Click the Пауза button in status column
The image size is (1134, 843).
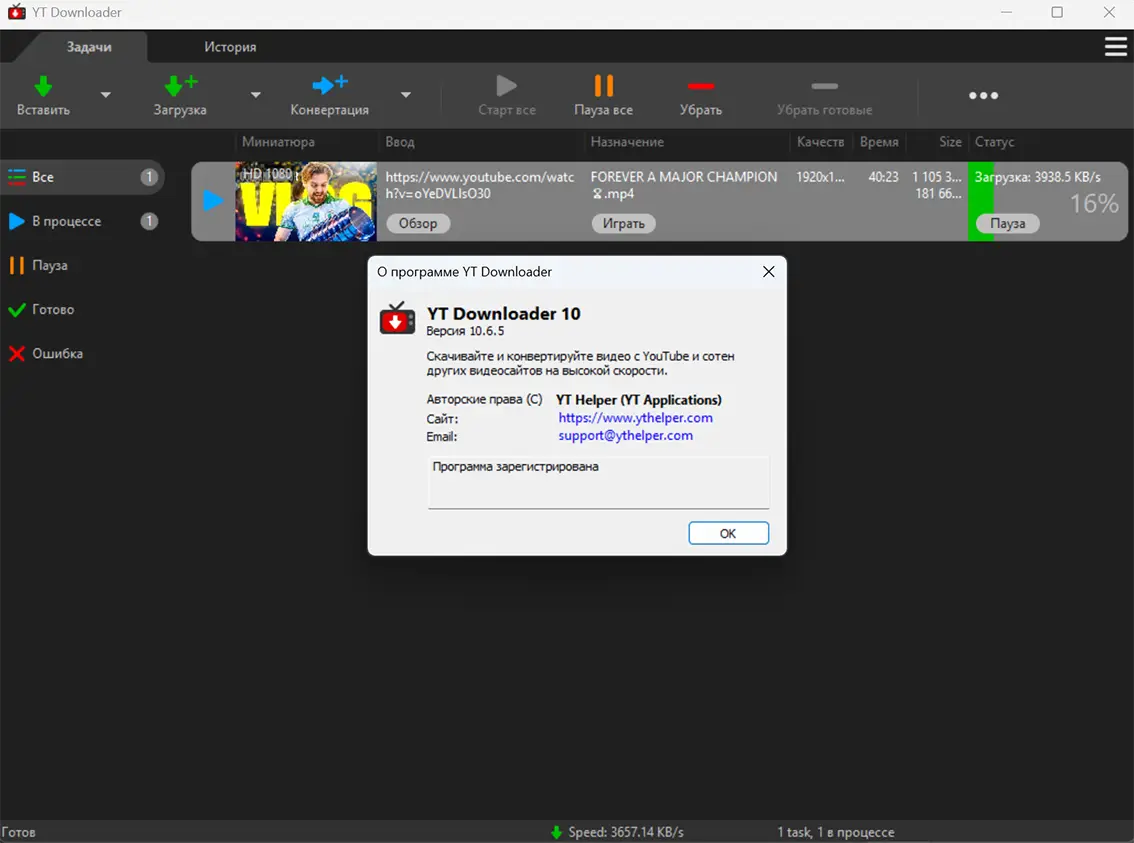(1007, 223)
